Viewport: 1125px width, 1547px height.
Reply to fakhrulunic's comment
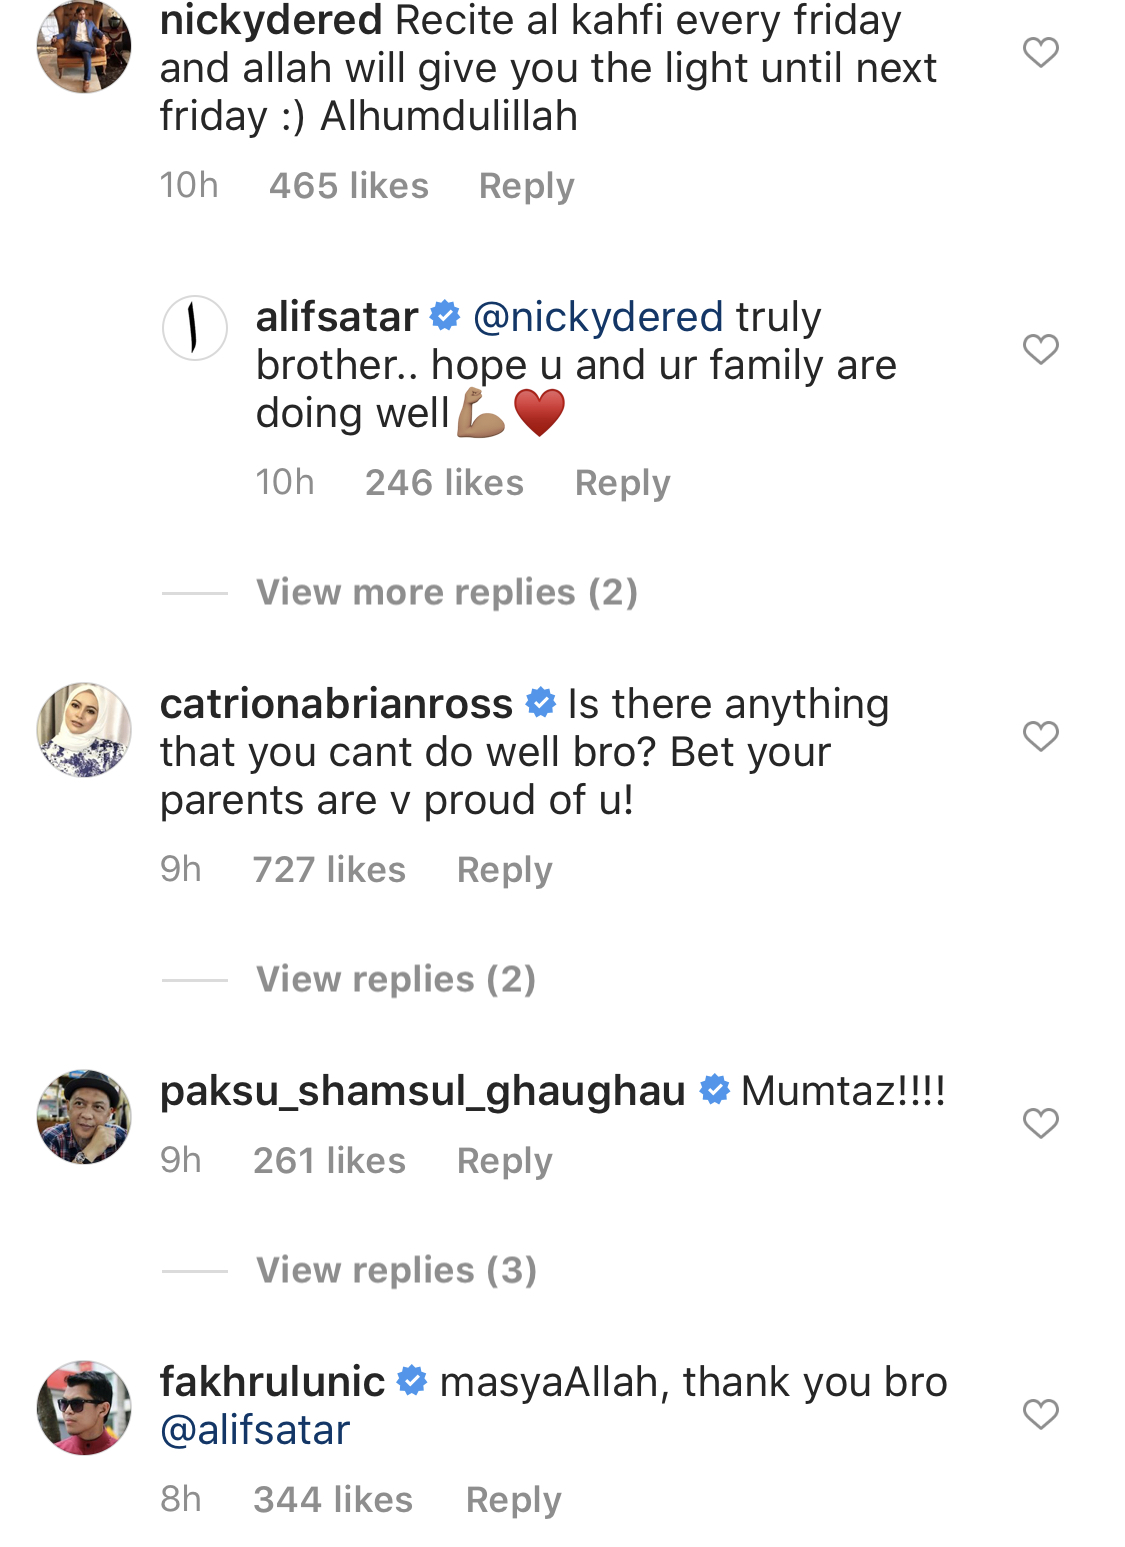point(513,1500)
